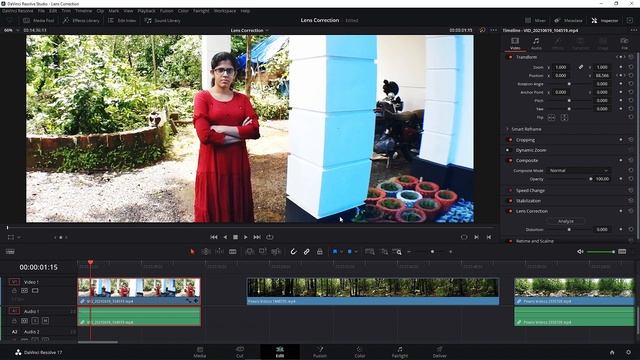Reset the Distortion value

631,229
